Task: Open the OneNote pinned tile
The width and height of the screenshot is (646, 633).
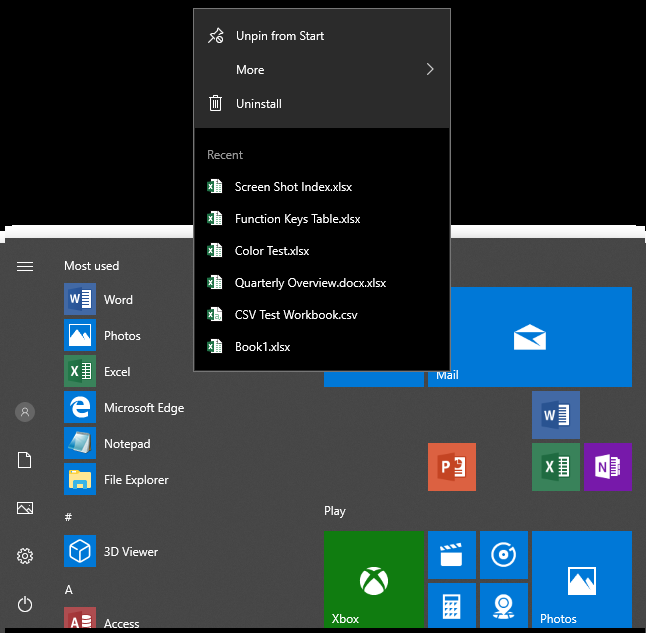Action: pyautogui.click(x=608, y=467)
